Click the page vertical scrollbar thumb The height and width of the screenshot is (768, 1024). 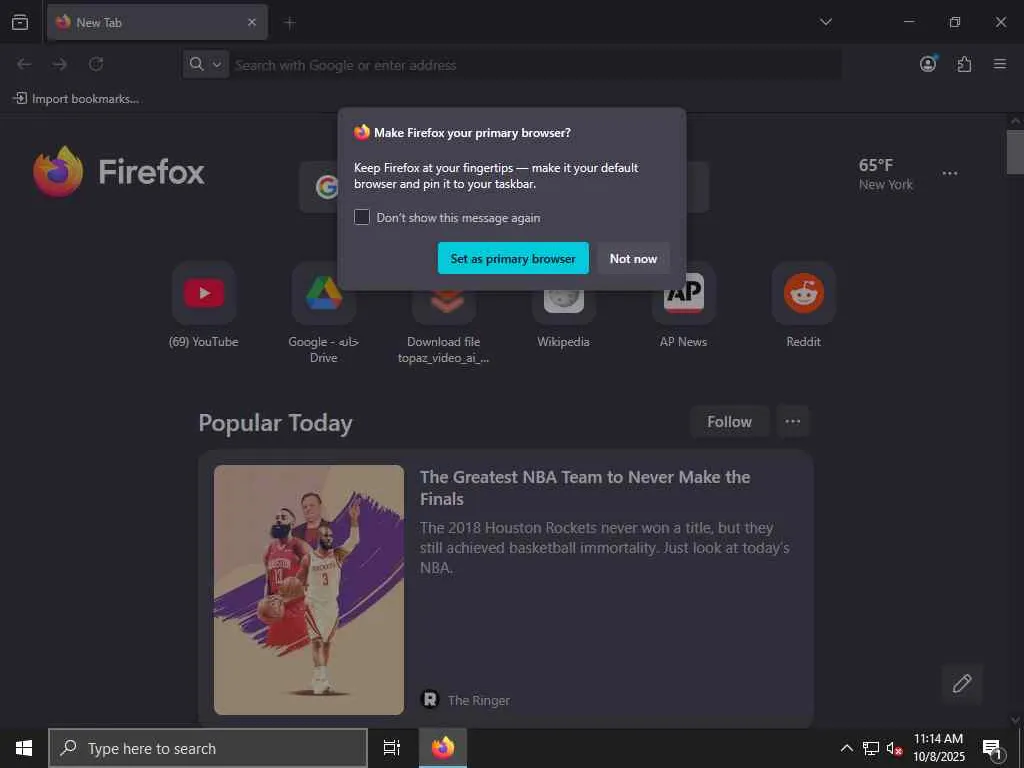pos(1015,152)
